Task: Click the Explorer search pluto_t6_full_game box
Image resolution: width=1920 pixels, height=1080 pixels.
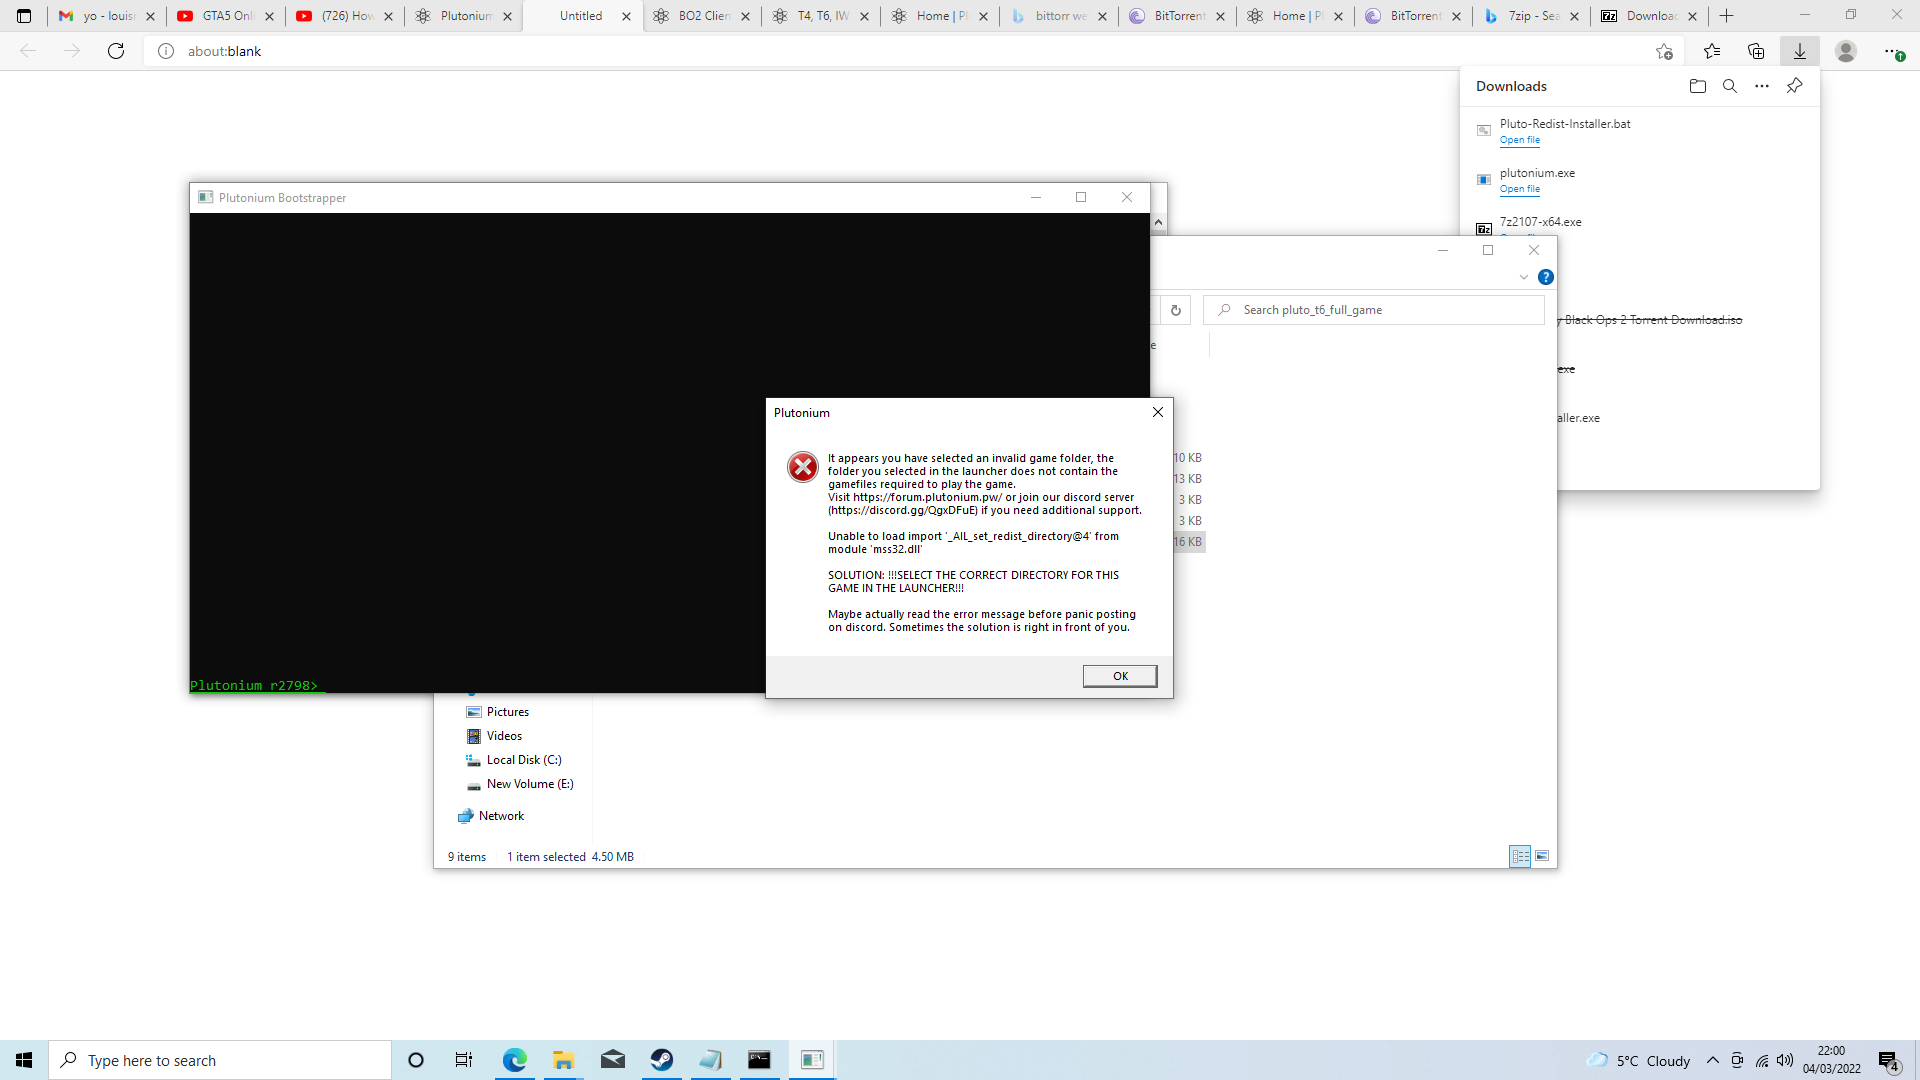Action: [1374, 310]
